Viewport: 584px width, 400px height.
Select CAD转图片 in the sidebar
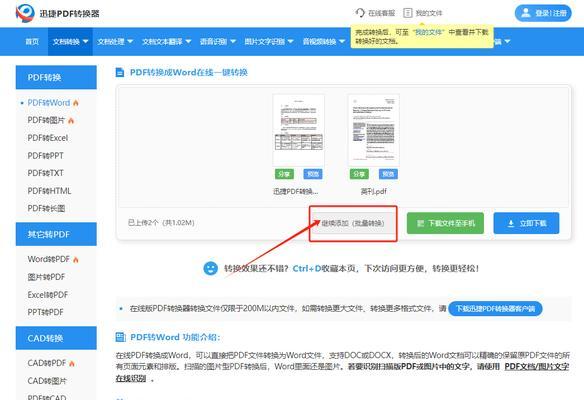point(47,381)
